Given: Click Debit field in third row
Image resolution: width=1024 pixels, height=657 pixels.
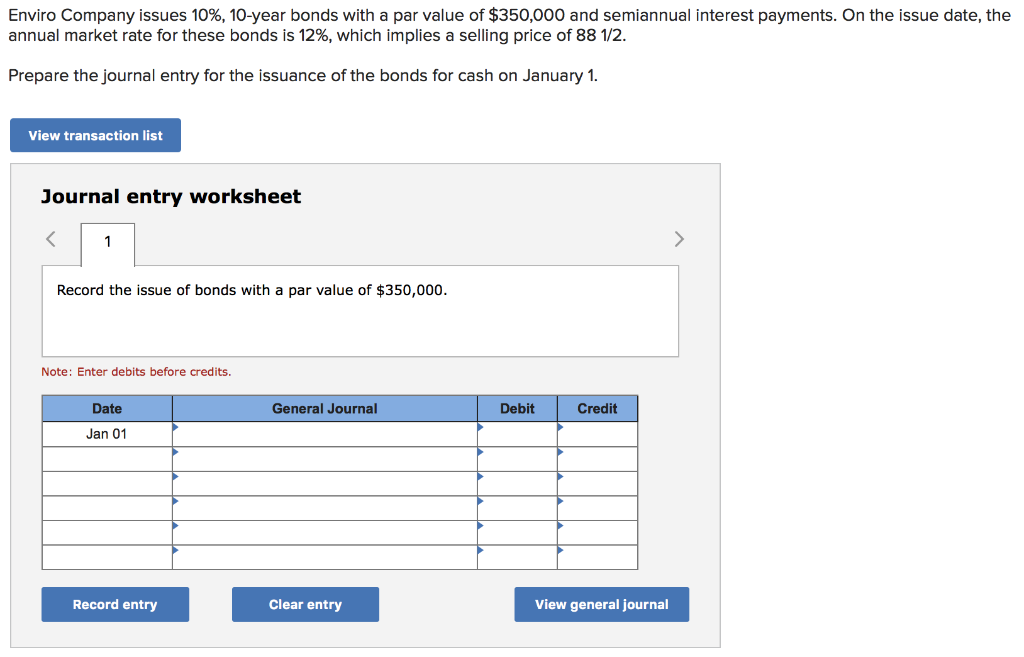Looking at the screenshot, I should 517,484.
